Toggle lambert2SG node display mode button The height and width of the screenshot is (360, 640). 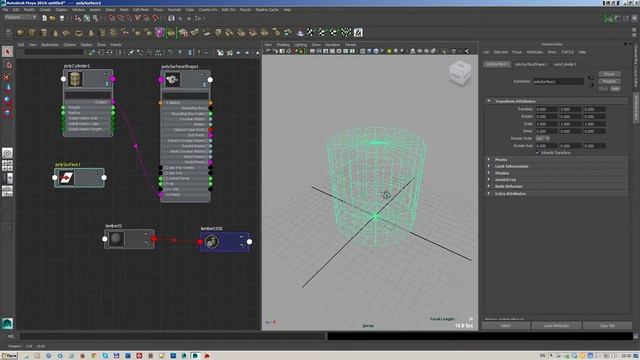click(243, 245)
